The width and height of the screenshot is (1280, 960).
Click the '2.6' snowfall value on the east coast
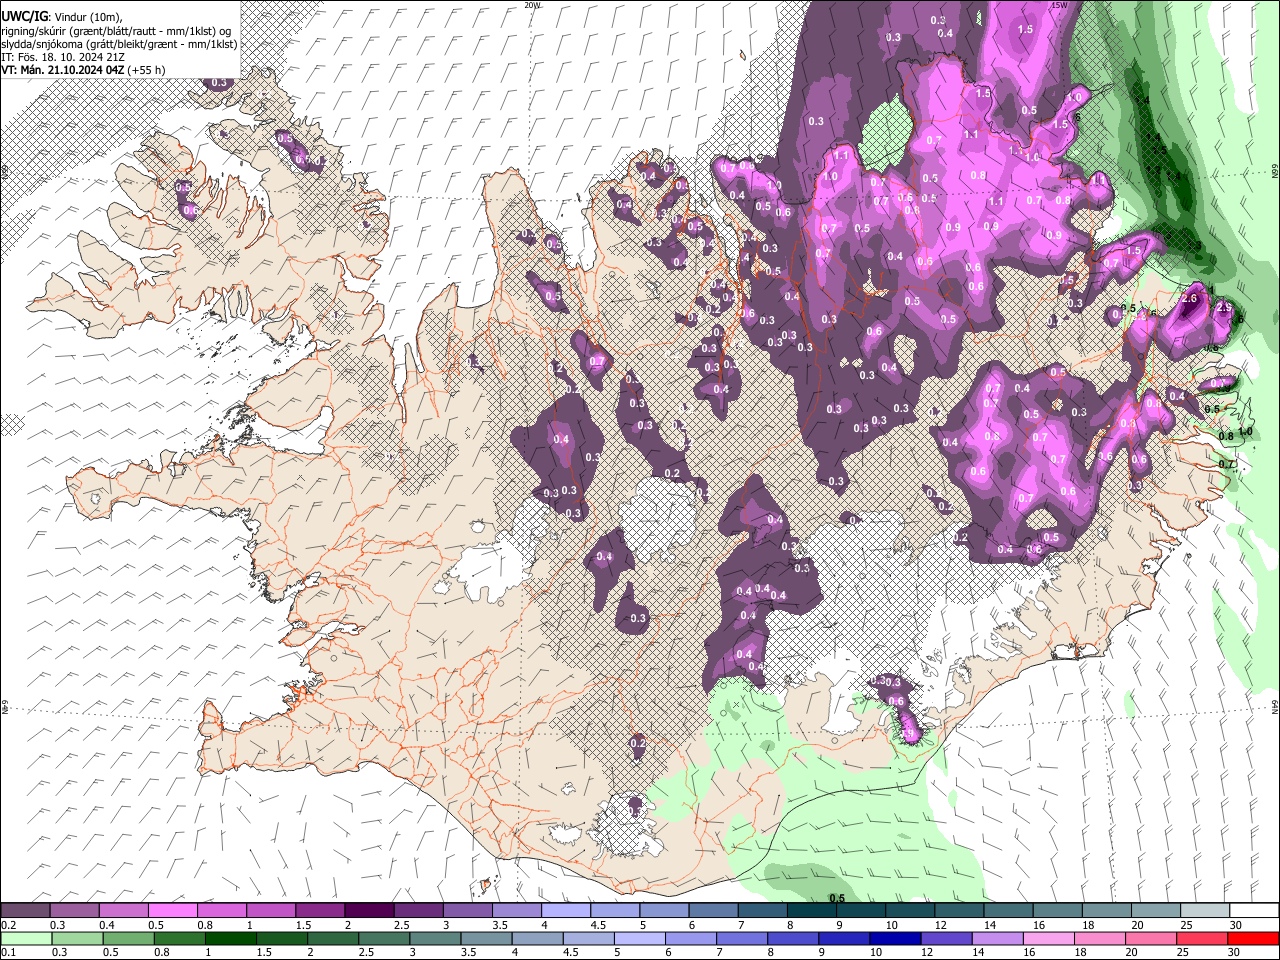point(1189,298)
